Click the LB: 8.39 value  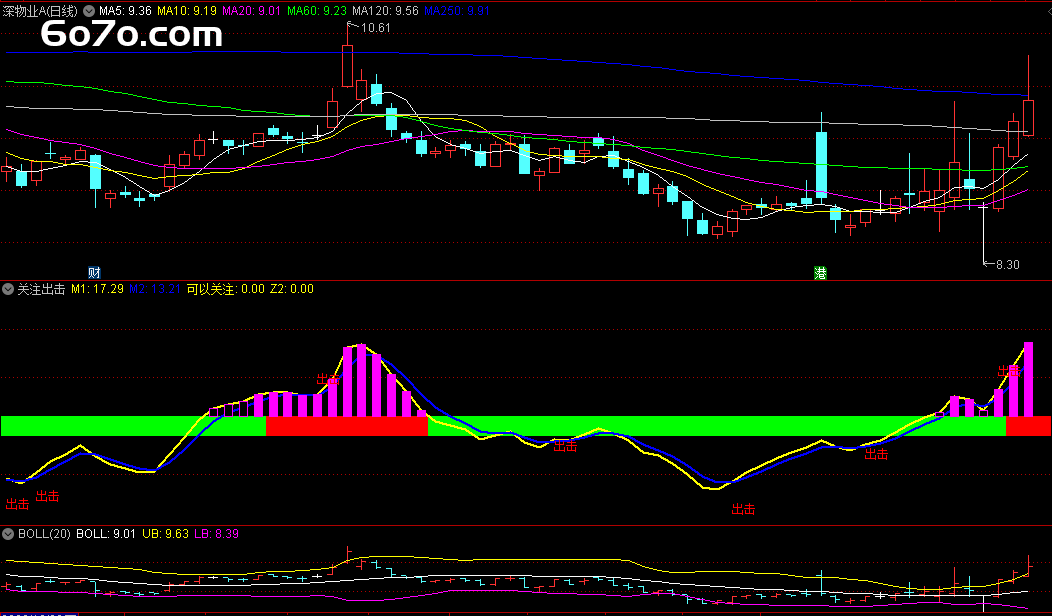(x=216, y=534)
